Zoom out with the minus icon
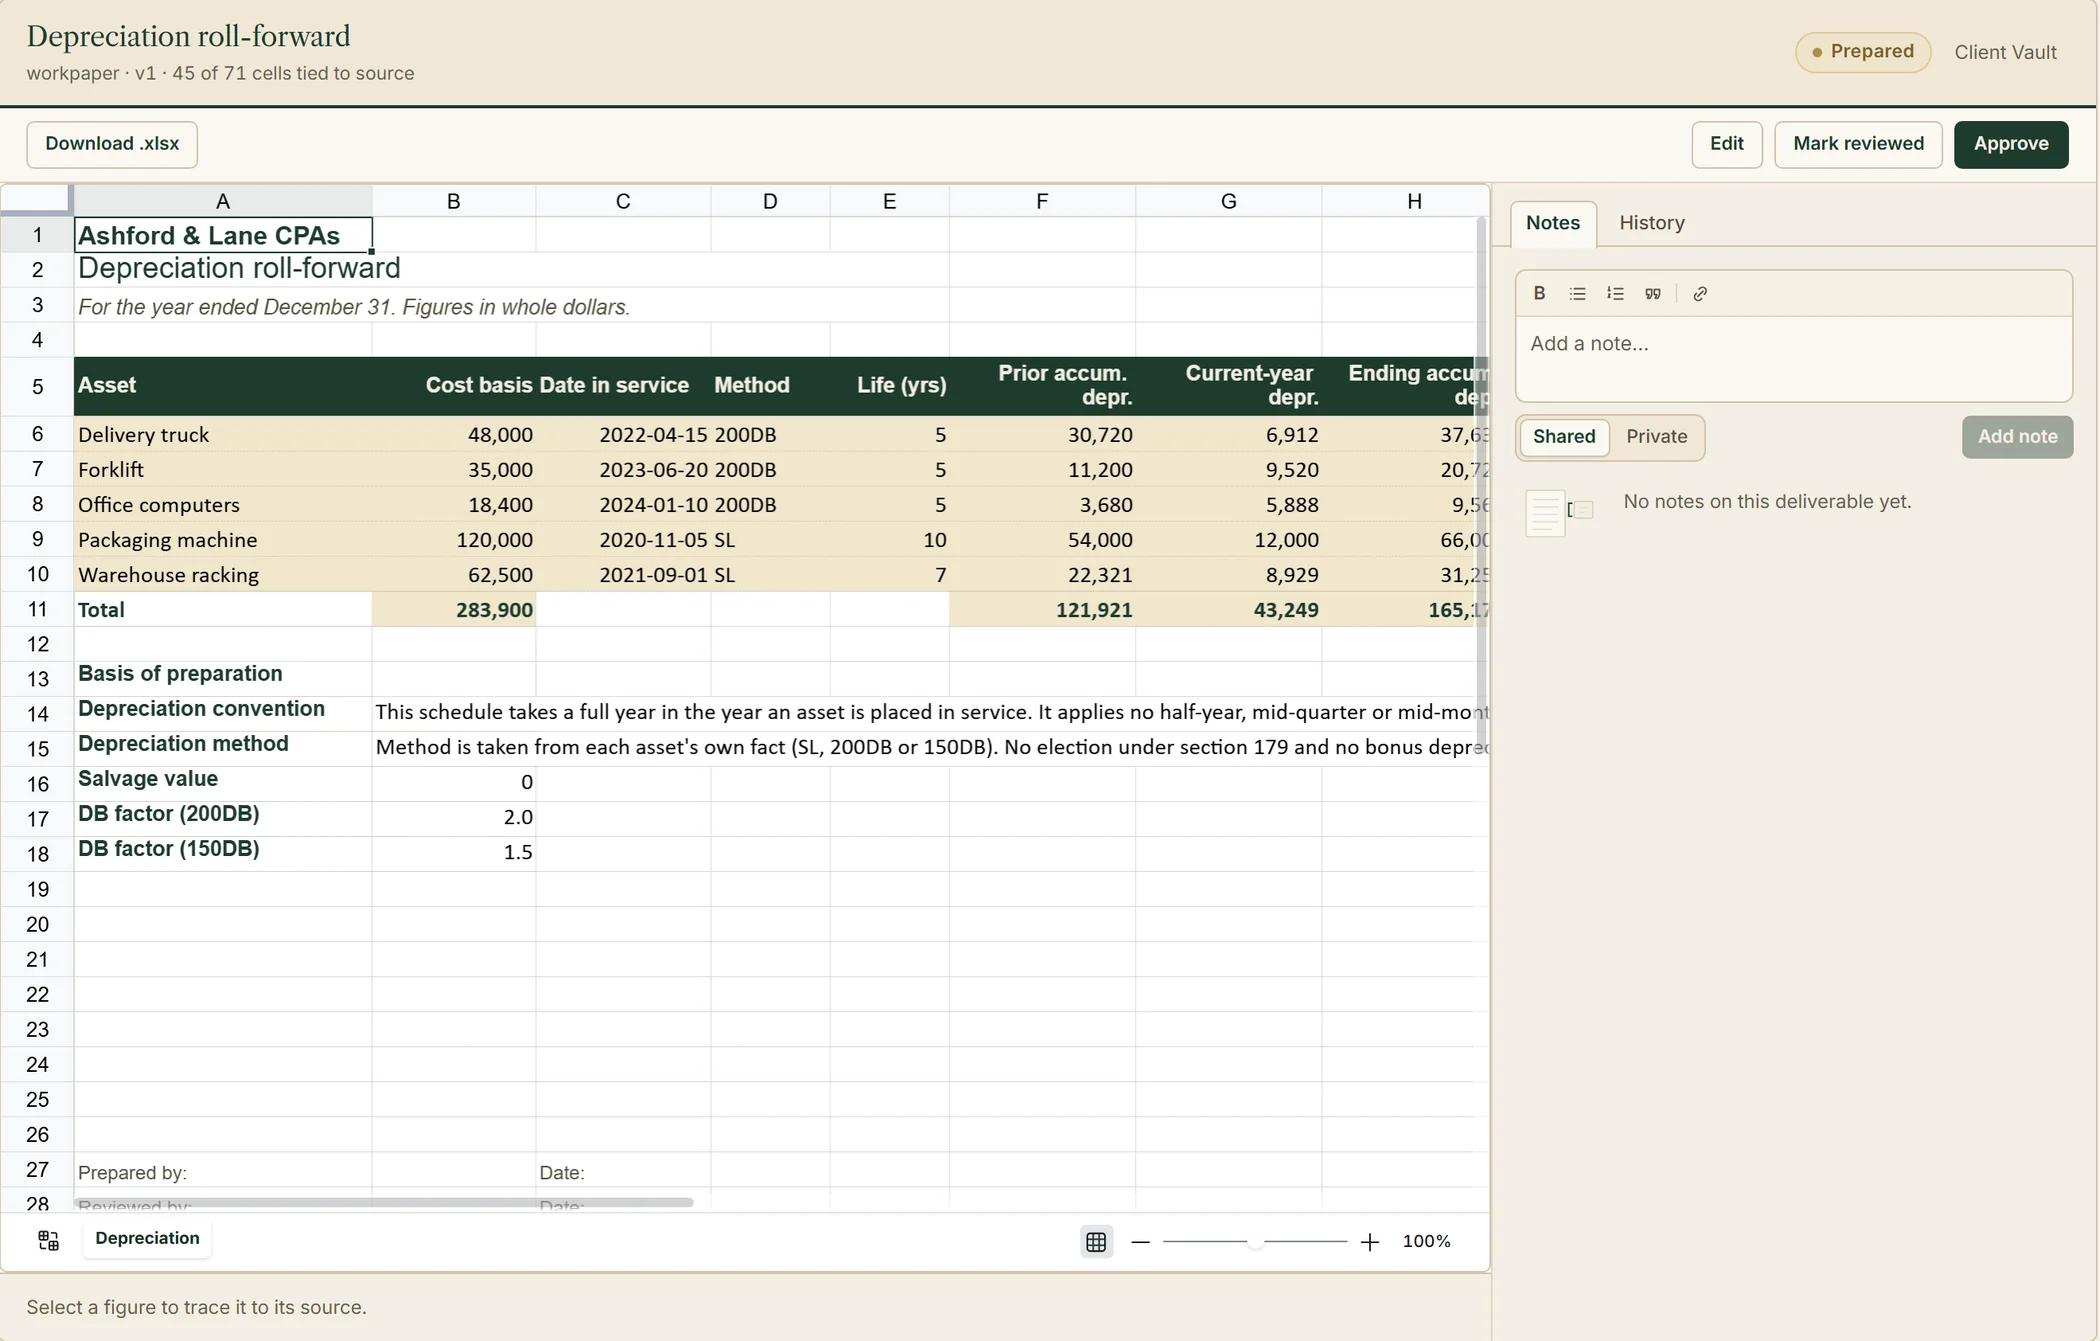The height and width of the screenshot is (1341, 2100). click(1140, 1241)
